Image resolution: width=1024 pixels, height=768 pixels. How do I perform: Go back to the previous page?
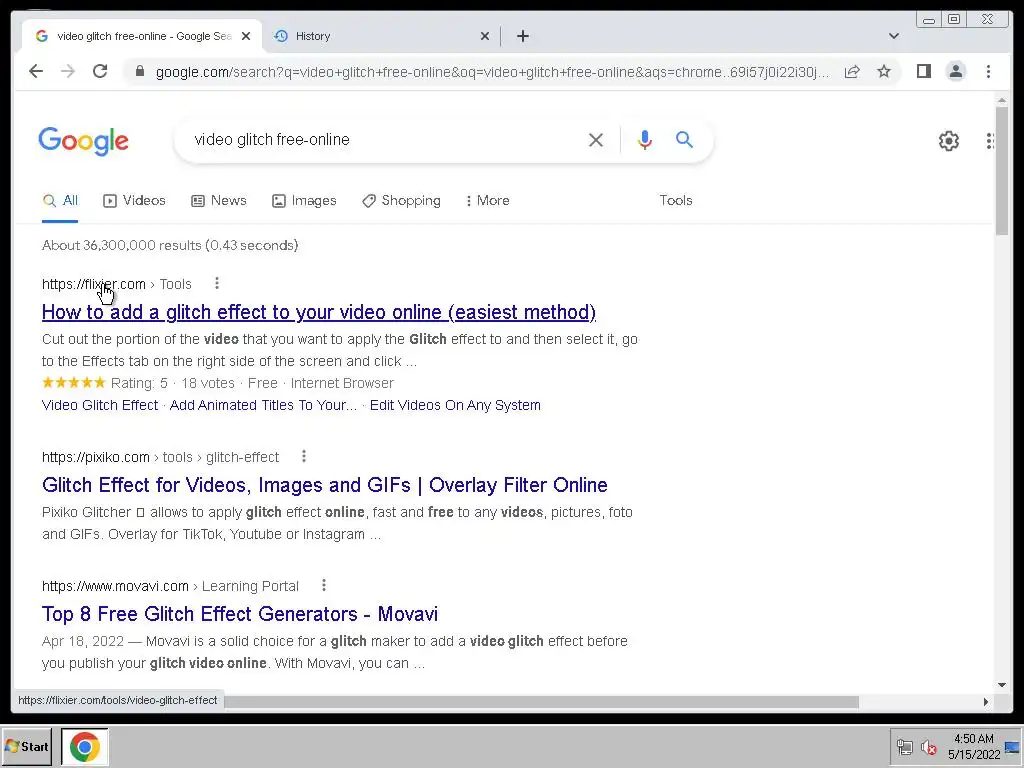(36, 71)
